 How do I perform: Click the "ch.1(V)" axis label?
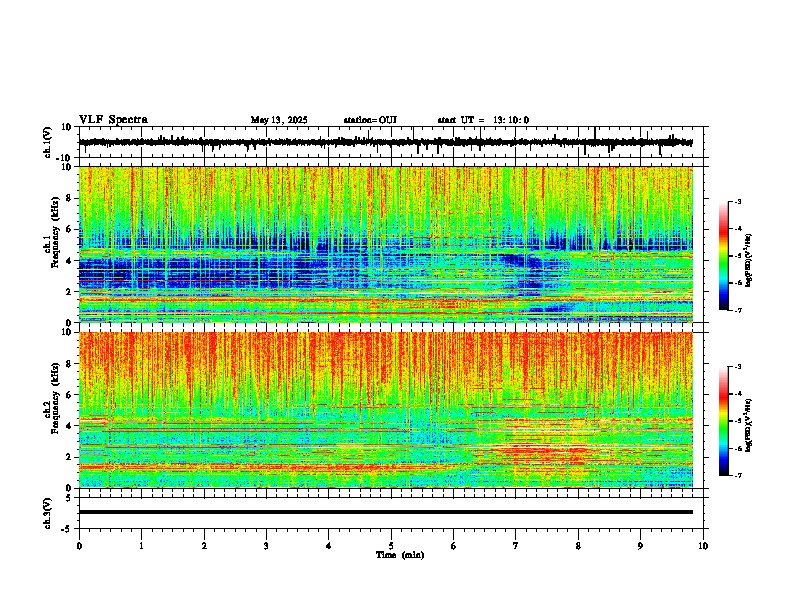click(48, 142)
